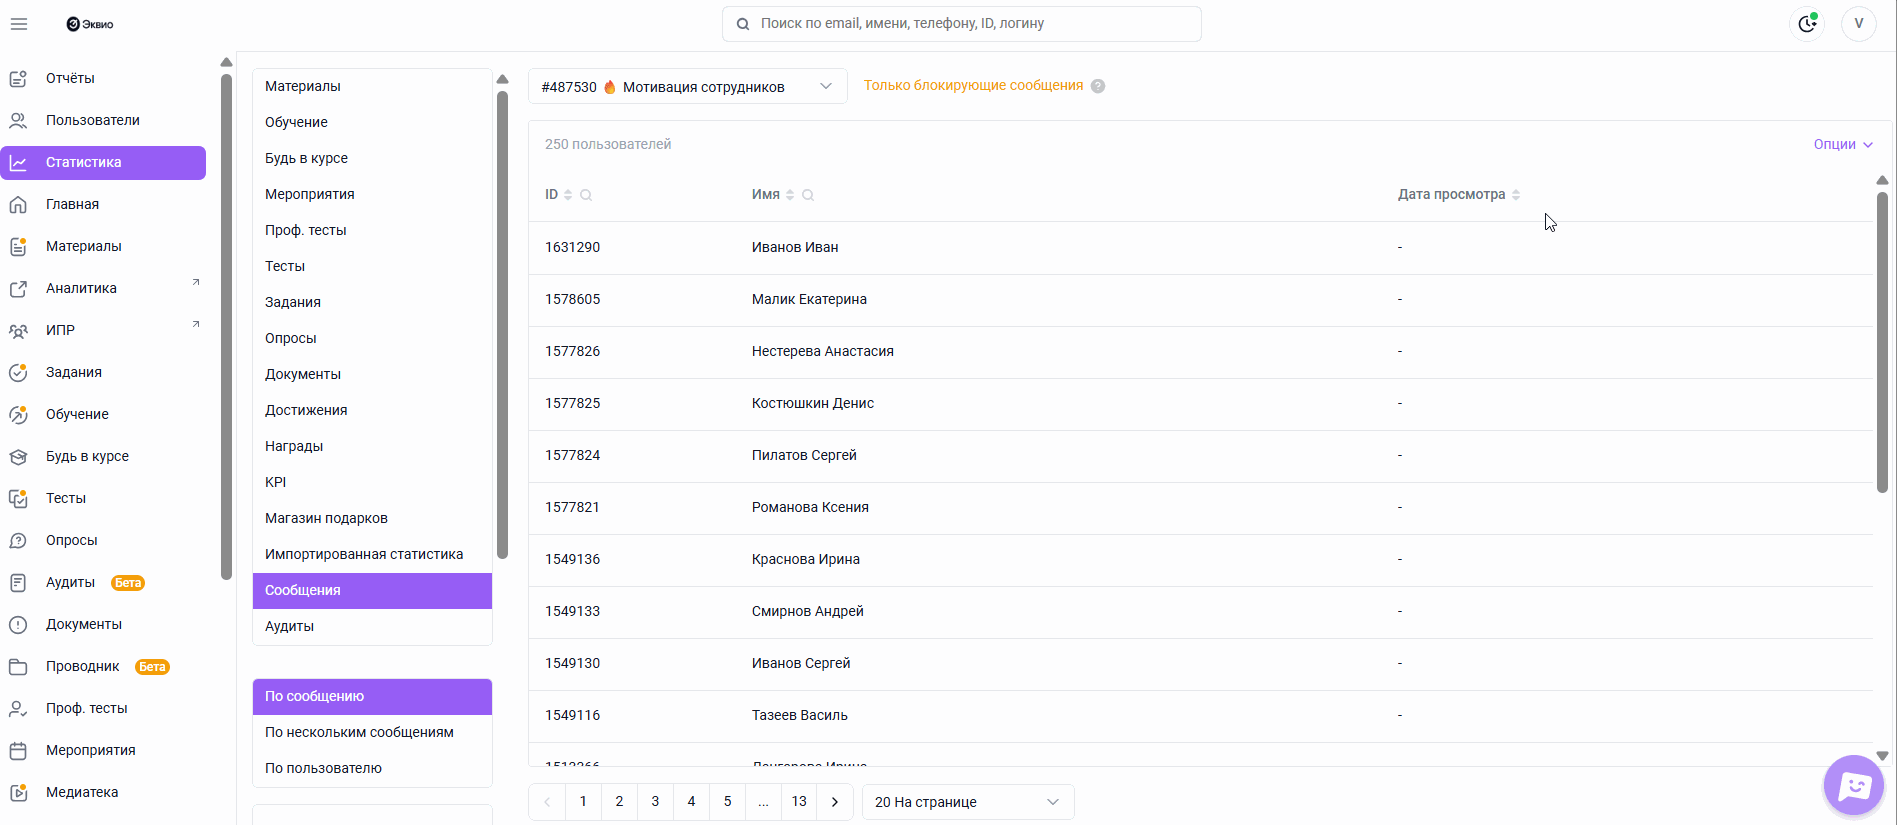
Task: Open the 20 На странице page-size dropdown
Action: [968, 802]
